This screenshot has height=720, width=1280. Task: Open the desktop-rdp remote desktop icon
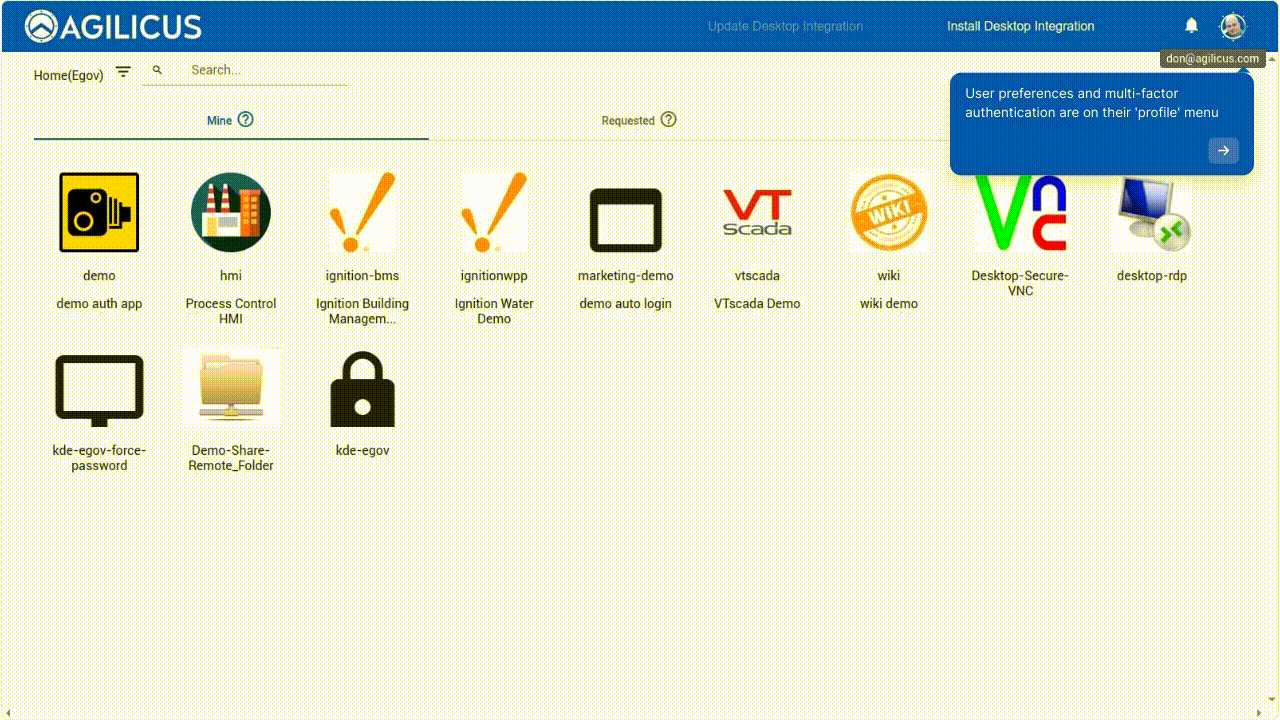(1152, 212)
